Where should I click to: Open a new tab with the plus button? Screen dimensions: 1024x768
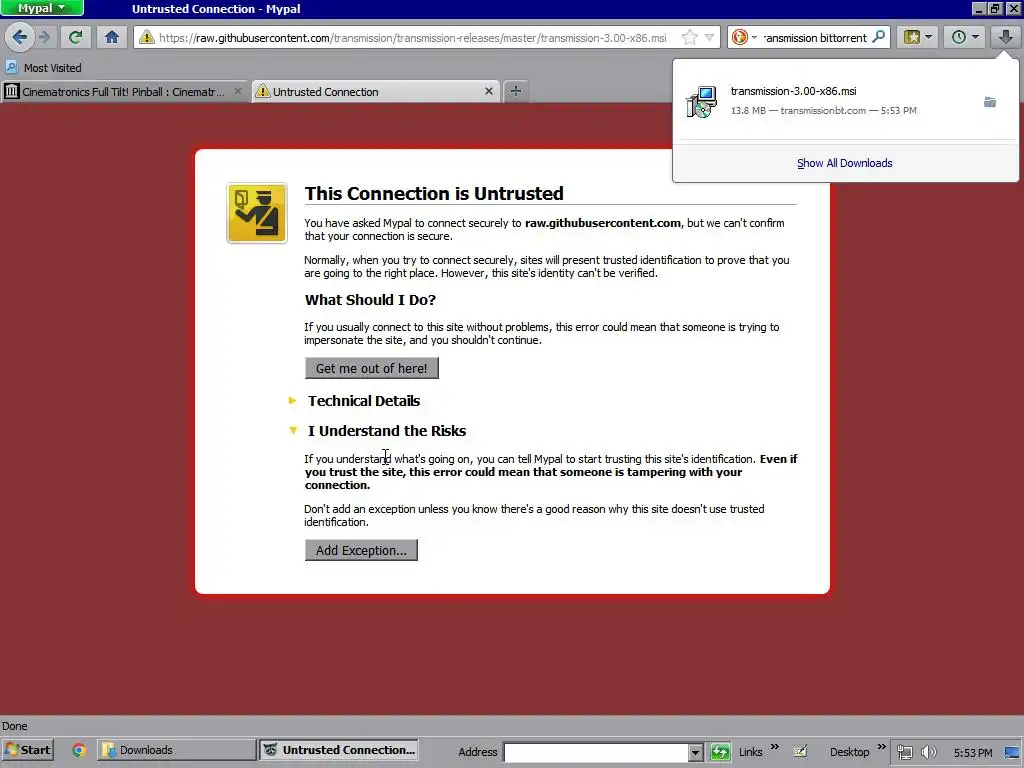point(516,91)
